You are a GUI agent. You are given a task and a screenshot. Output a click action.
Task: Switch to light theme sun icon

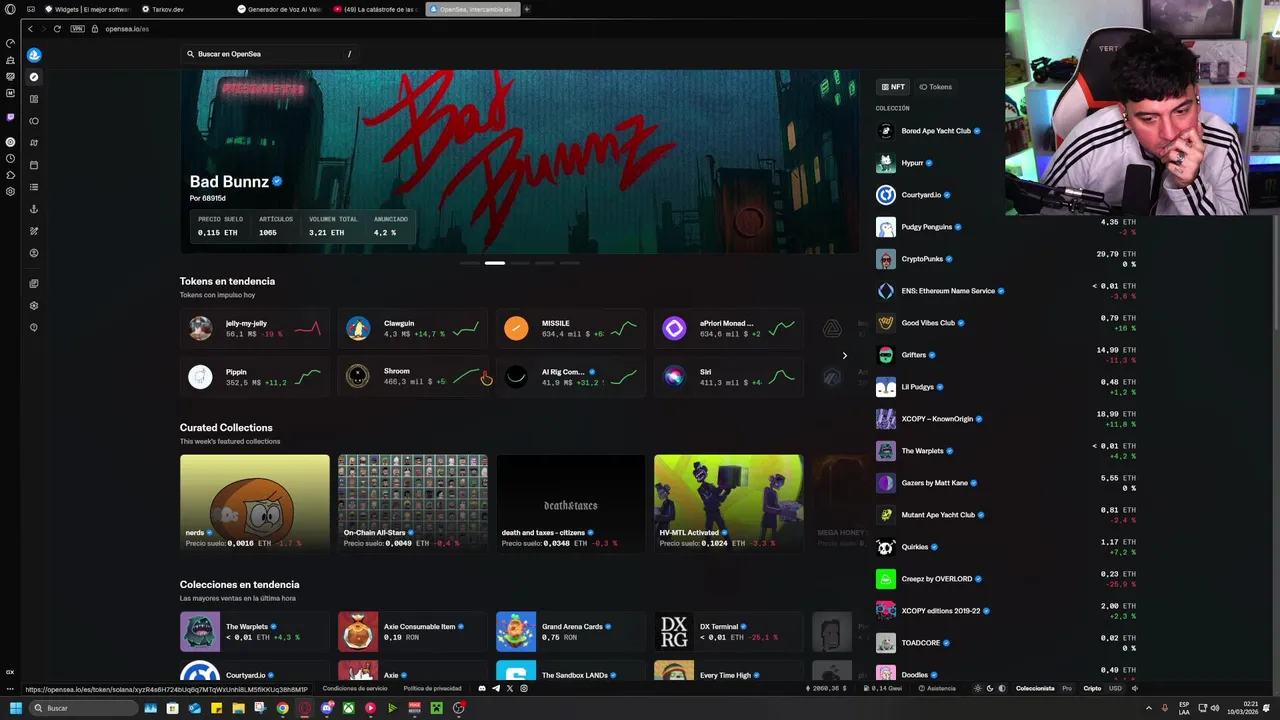pyautogui.click(x=978, y=688)
